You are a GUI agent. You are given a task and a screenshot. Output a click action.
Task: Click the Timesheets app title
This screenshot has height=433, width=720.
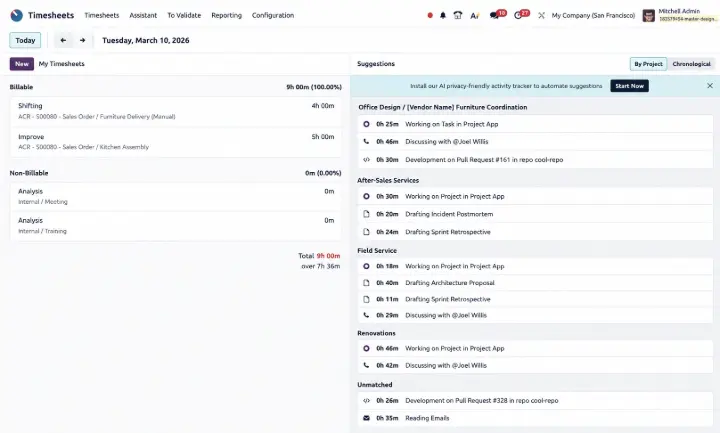[x=51, y=15]
